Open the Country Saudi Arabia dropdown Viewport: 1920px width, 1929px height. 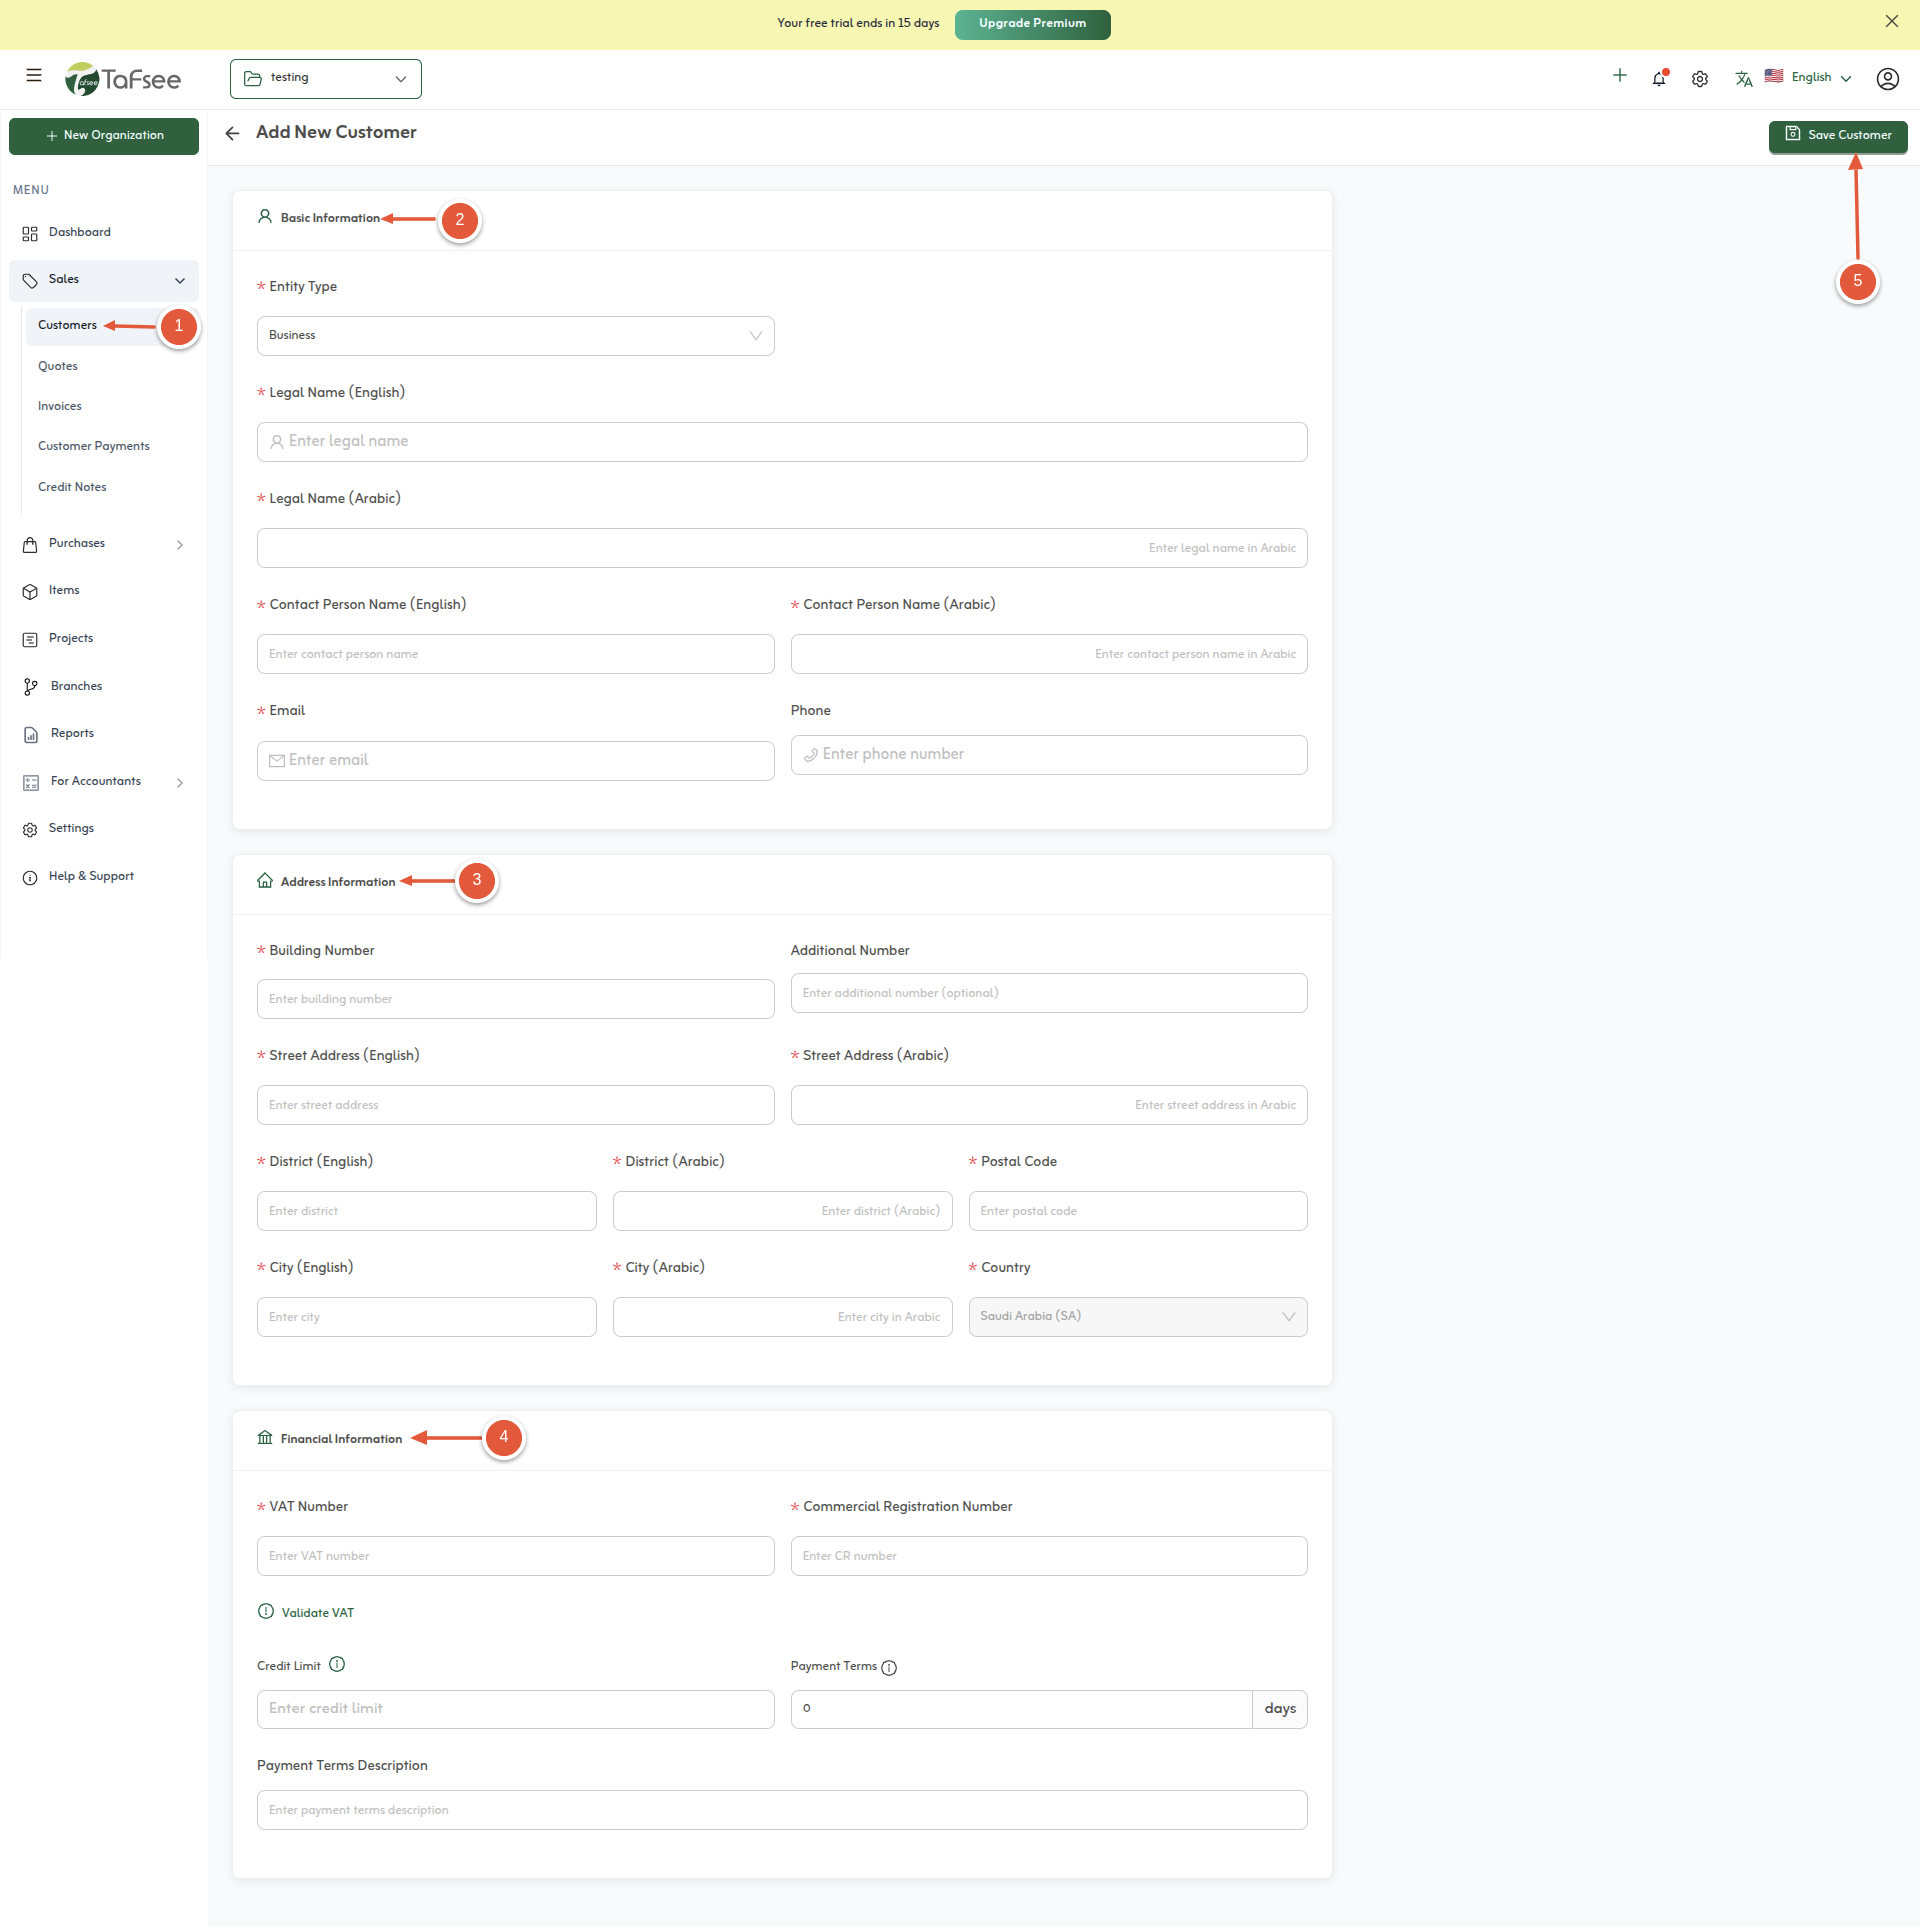[x=1138, y=1317]
